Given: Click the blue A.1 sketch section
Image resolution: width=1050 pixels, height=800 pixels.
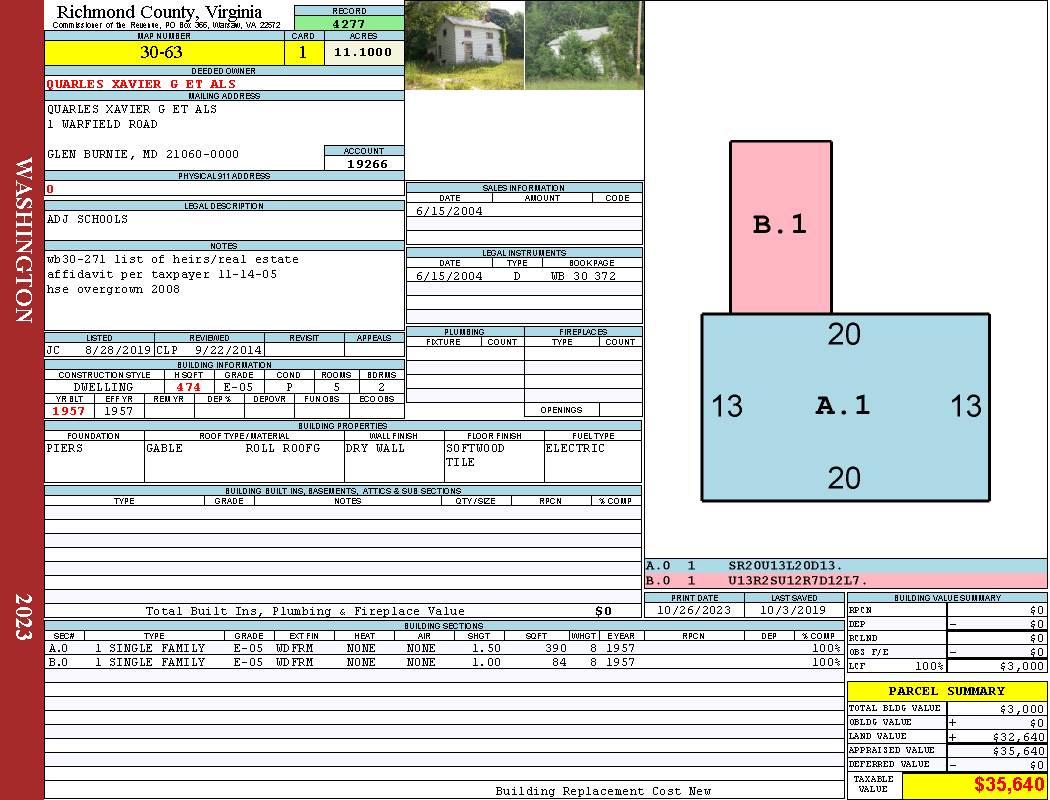Looking at the screenshot, I should click(845, 407).
